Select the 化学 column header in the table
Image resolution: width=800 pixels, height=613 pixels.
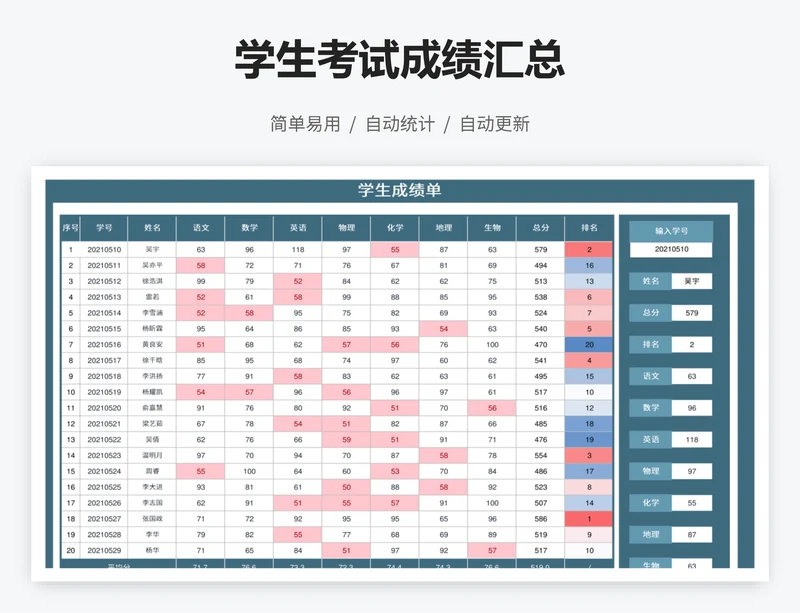click(395, 228)
